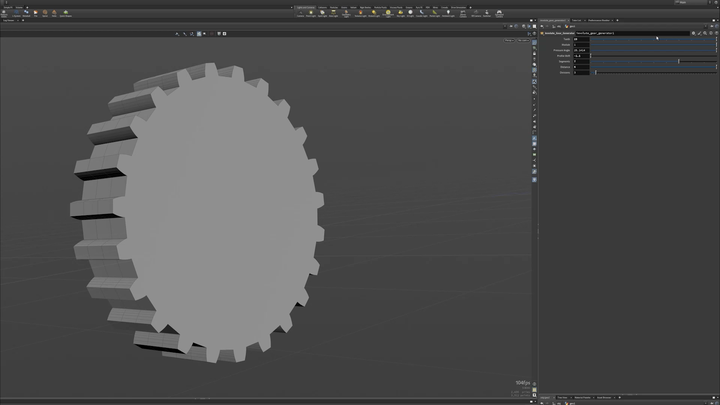Switch to the Particle Fluids shelf tab
Viewport: 720px width, 405px height.
pyautogui.click(x=380, y=7)
